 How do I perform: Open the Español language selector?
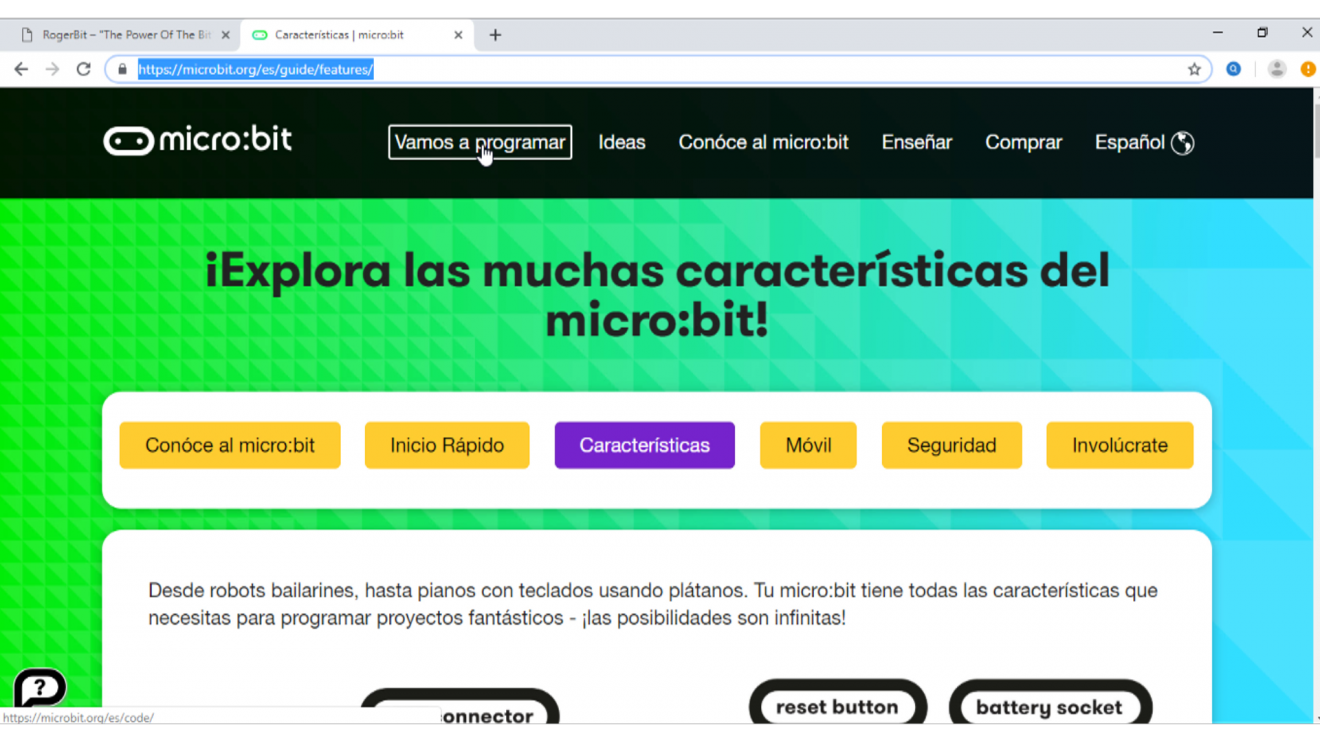1132,142
